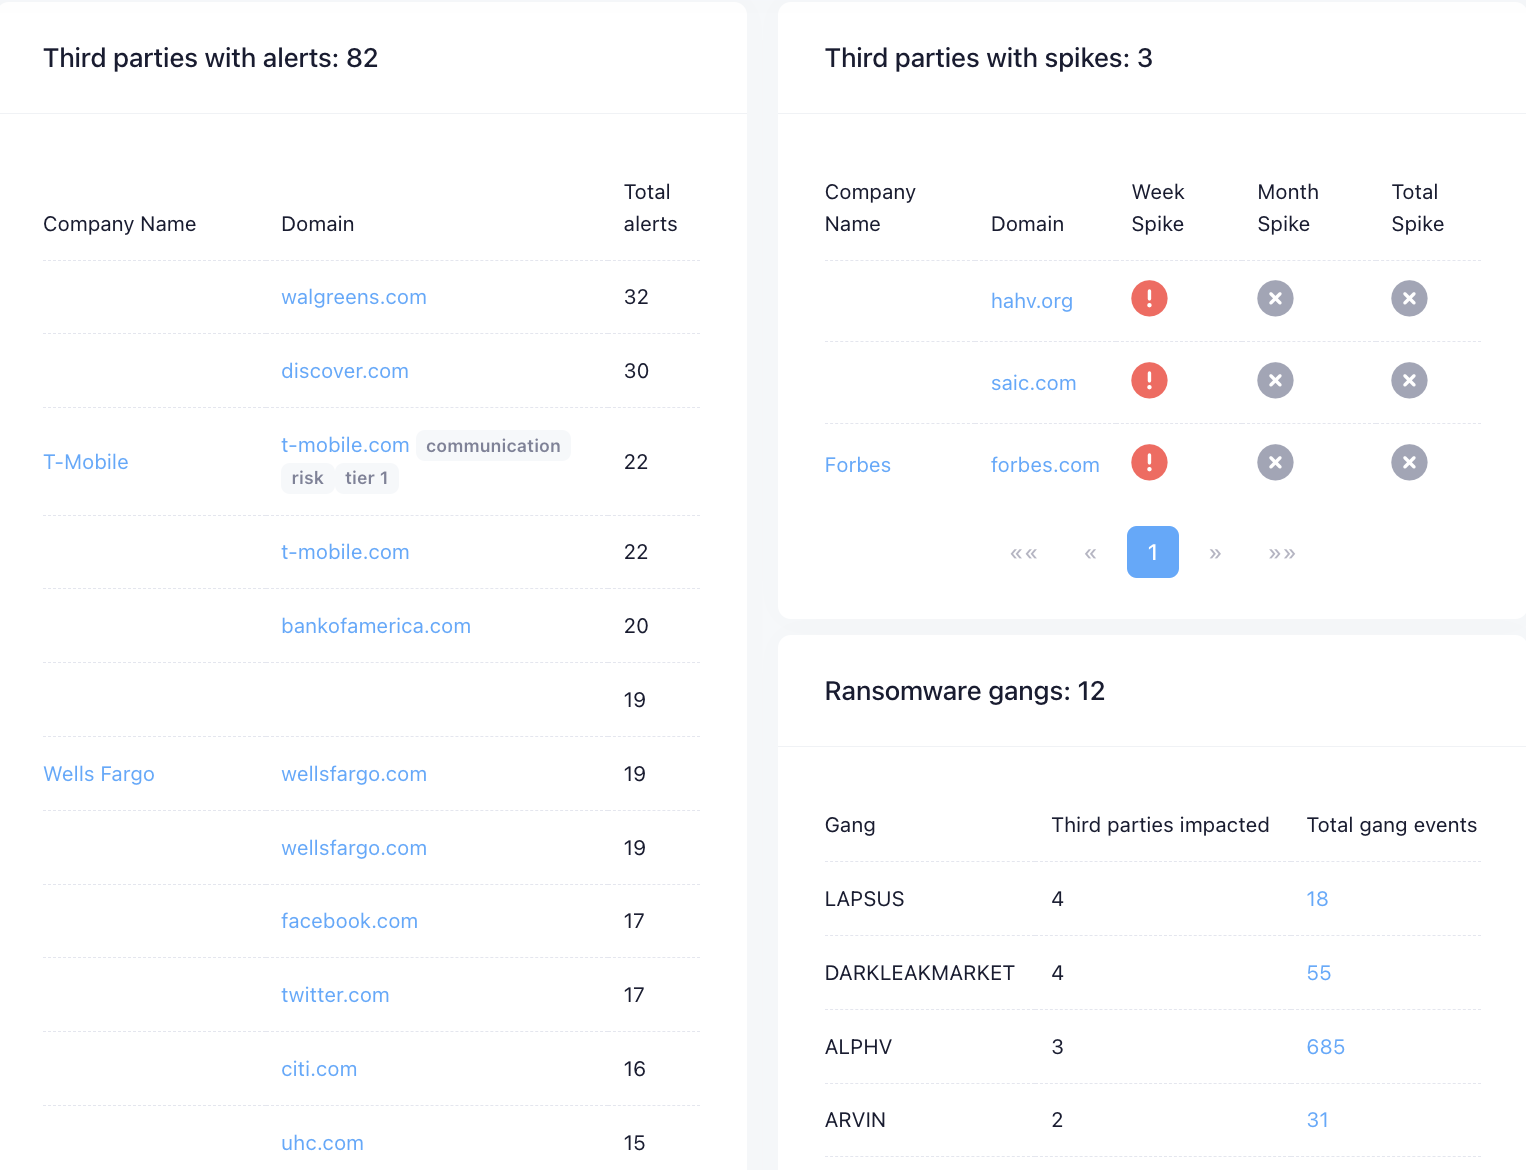Jump to the last page of spikes
Screen dimensions: 1526x1170
[1282, 553]
